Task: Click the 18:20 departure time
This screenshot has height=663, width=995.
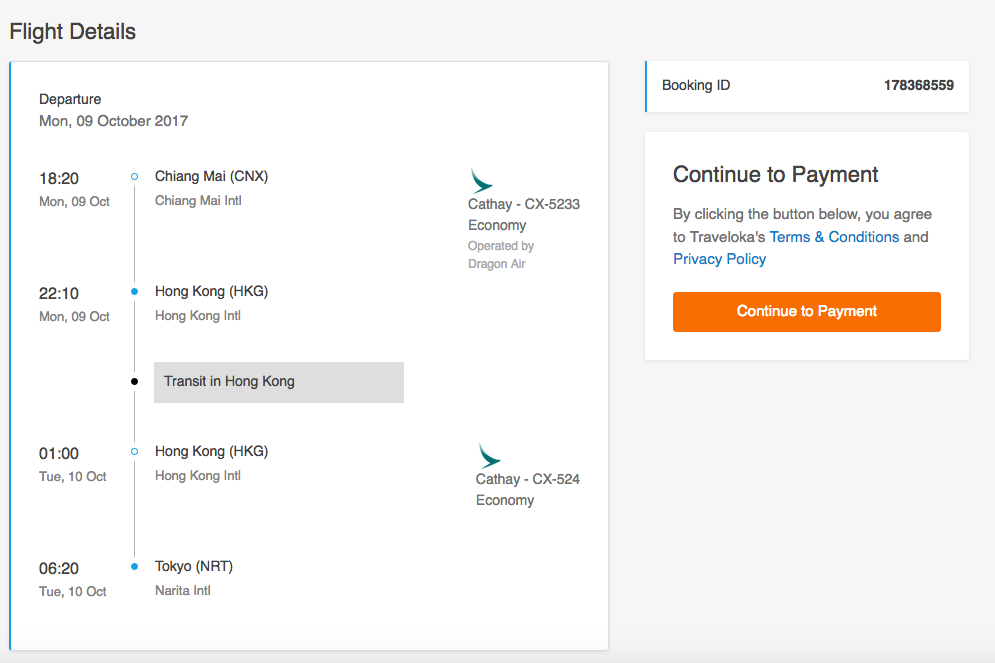Action: pyautogui.click(x=59, y=179)
